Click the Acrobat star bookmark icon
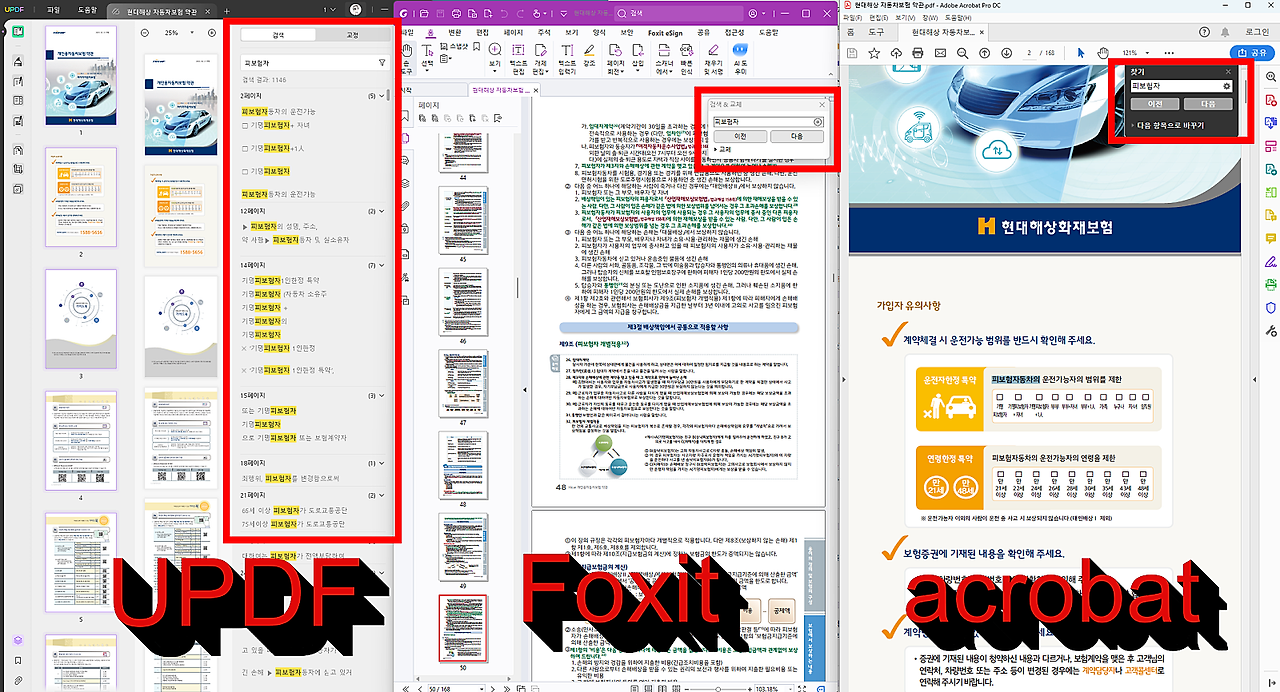 [872, 53]
